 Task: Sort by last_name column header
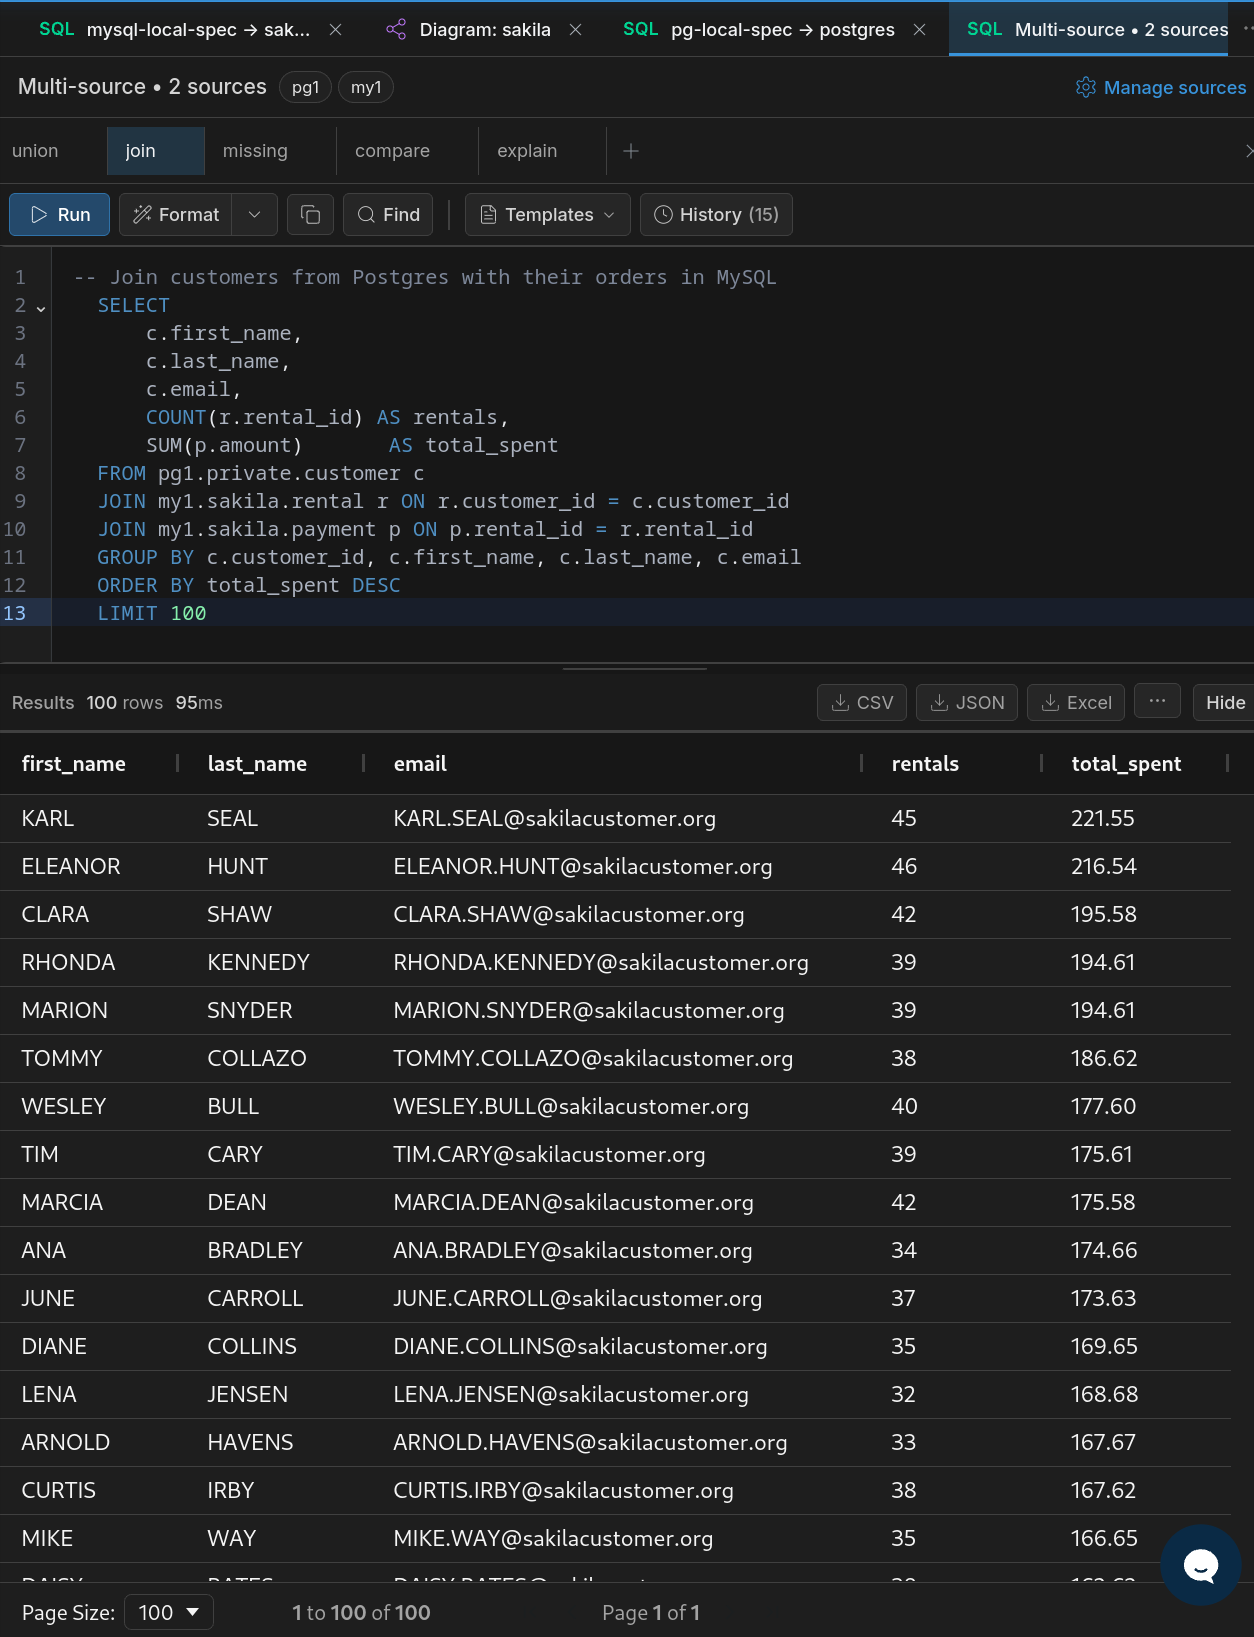(x=257, y=764)
